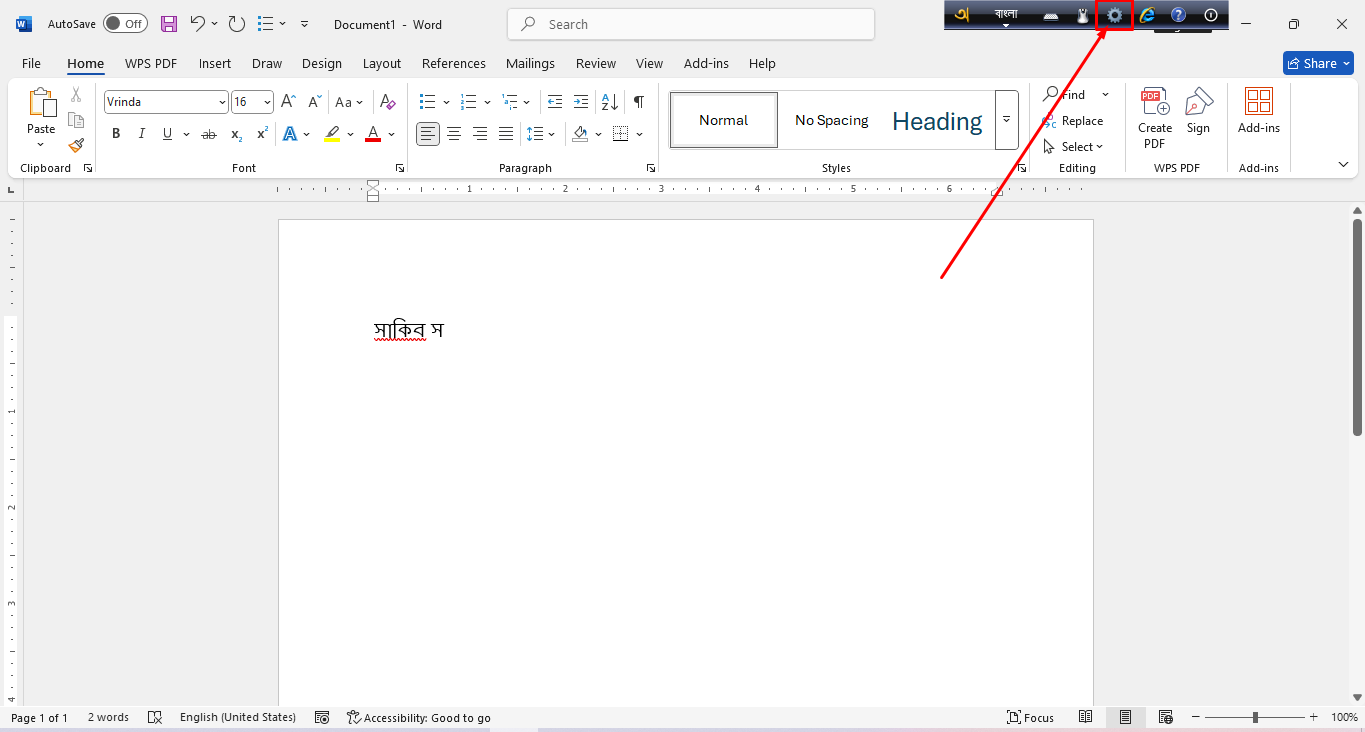Click the Format Painter brush icon
This screenshot has height=732, width=1365.
[76, 146]
